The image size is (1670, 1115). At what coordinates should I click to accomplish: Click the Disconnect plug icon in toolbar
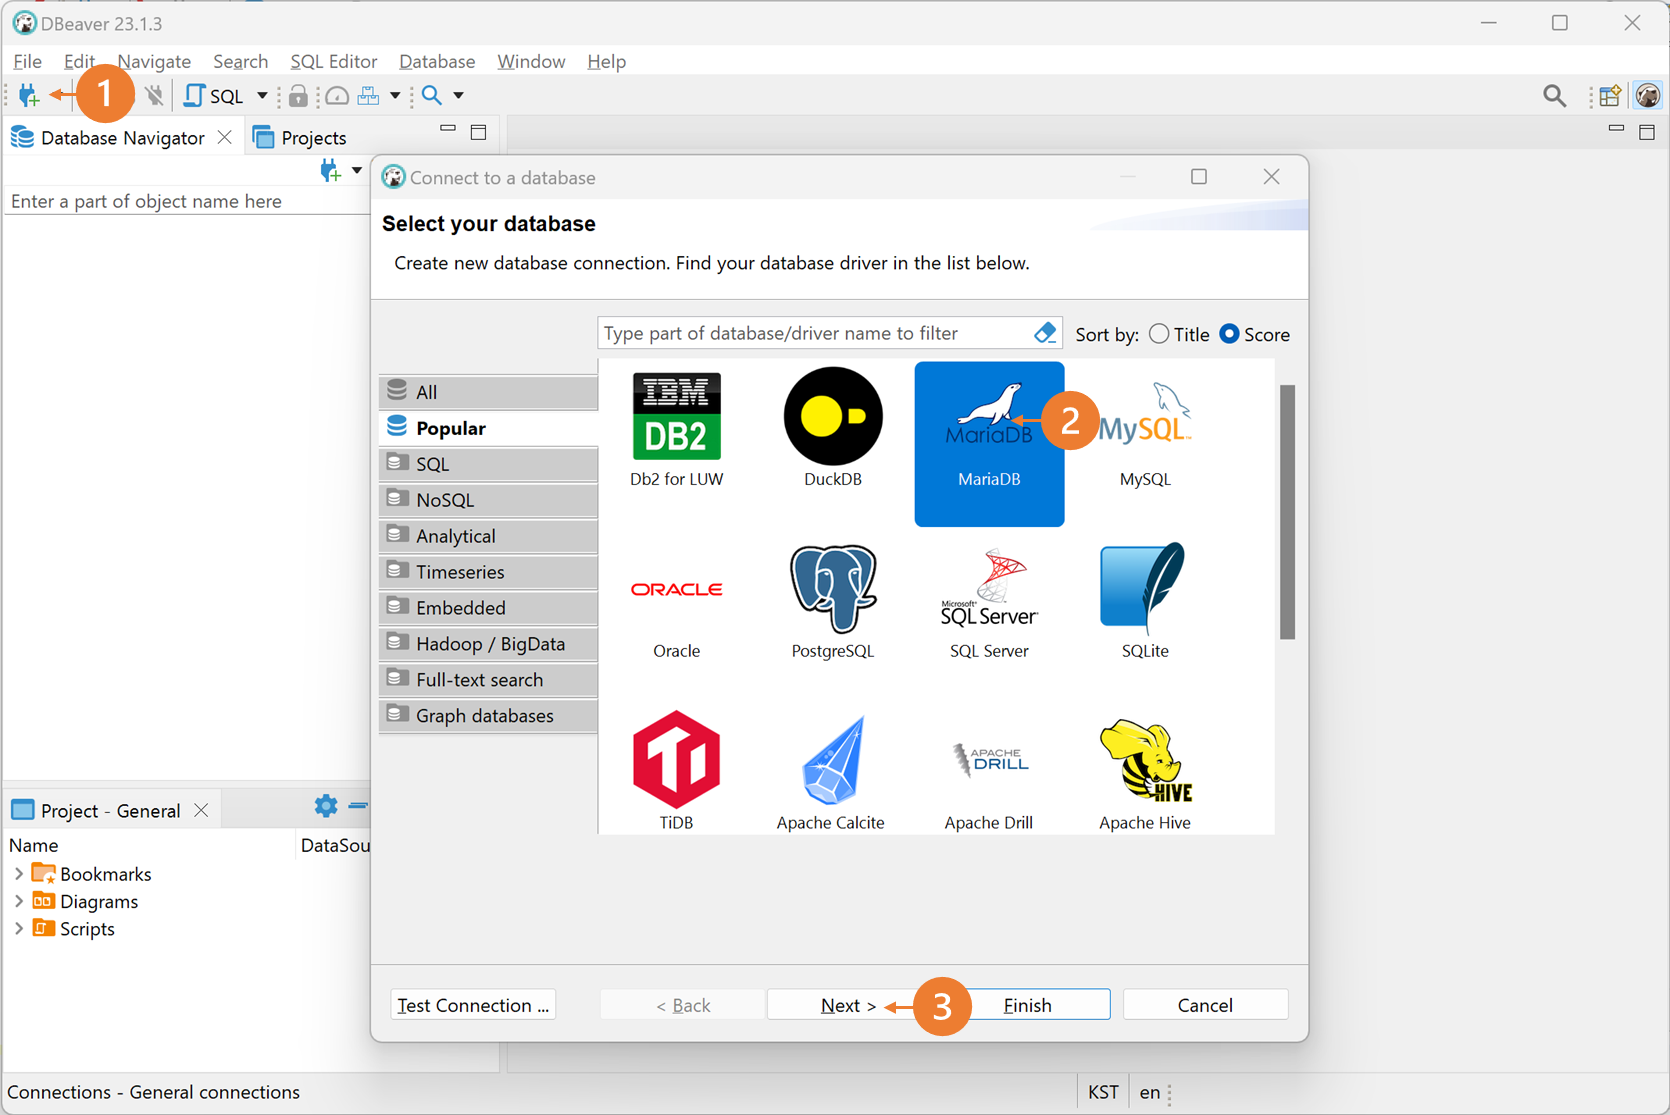(x=154, y=95)
